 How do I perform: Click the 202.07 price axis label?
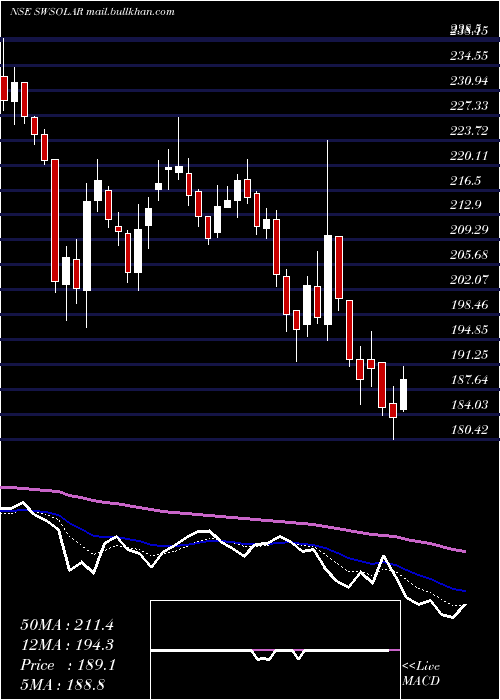click(x=469, y=280)
